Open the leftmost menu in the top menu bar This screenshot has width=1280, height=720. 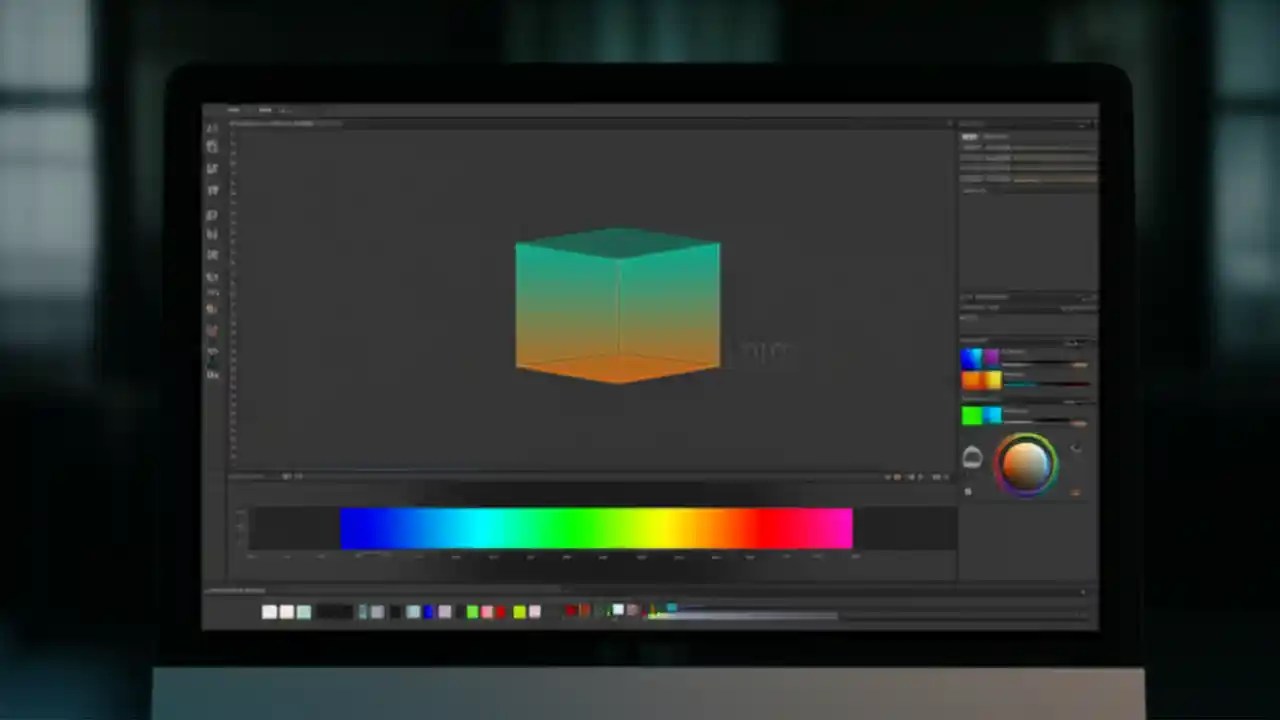click(x=233, y=110)
